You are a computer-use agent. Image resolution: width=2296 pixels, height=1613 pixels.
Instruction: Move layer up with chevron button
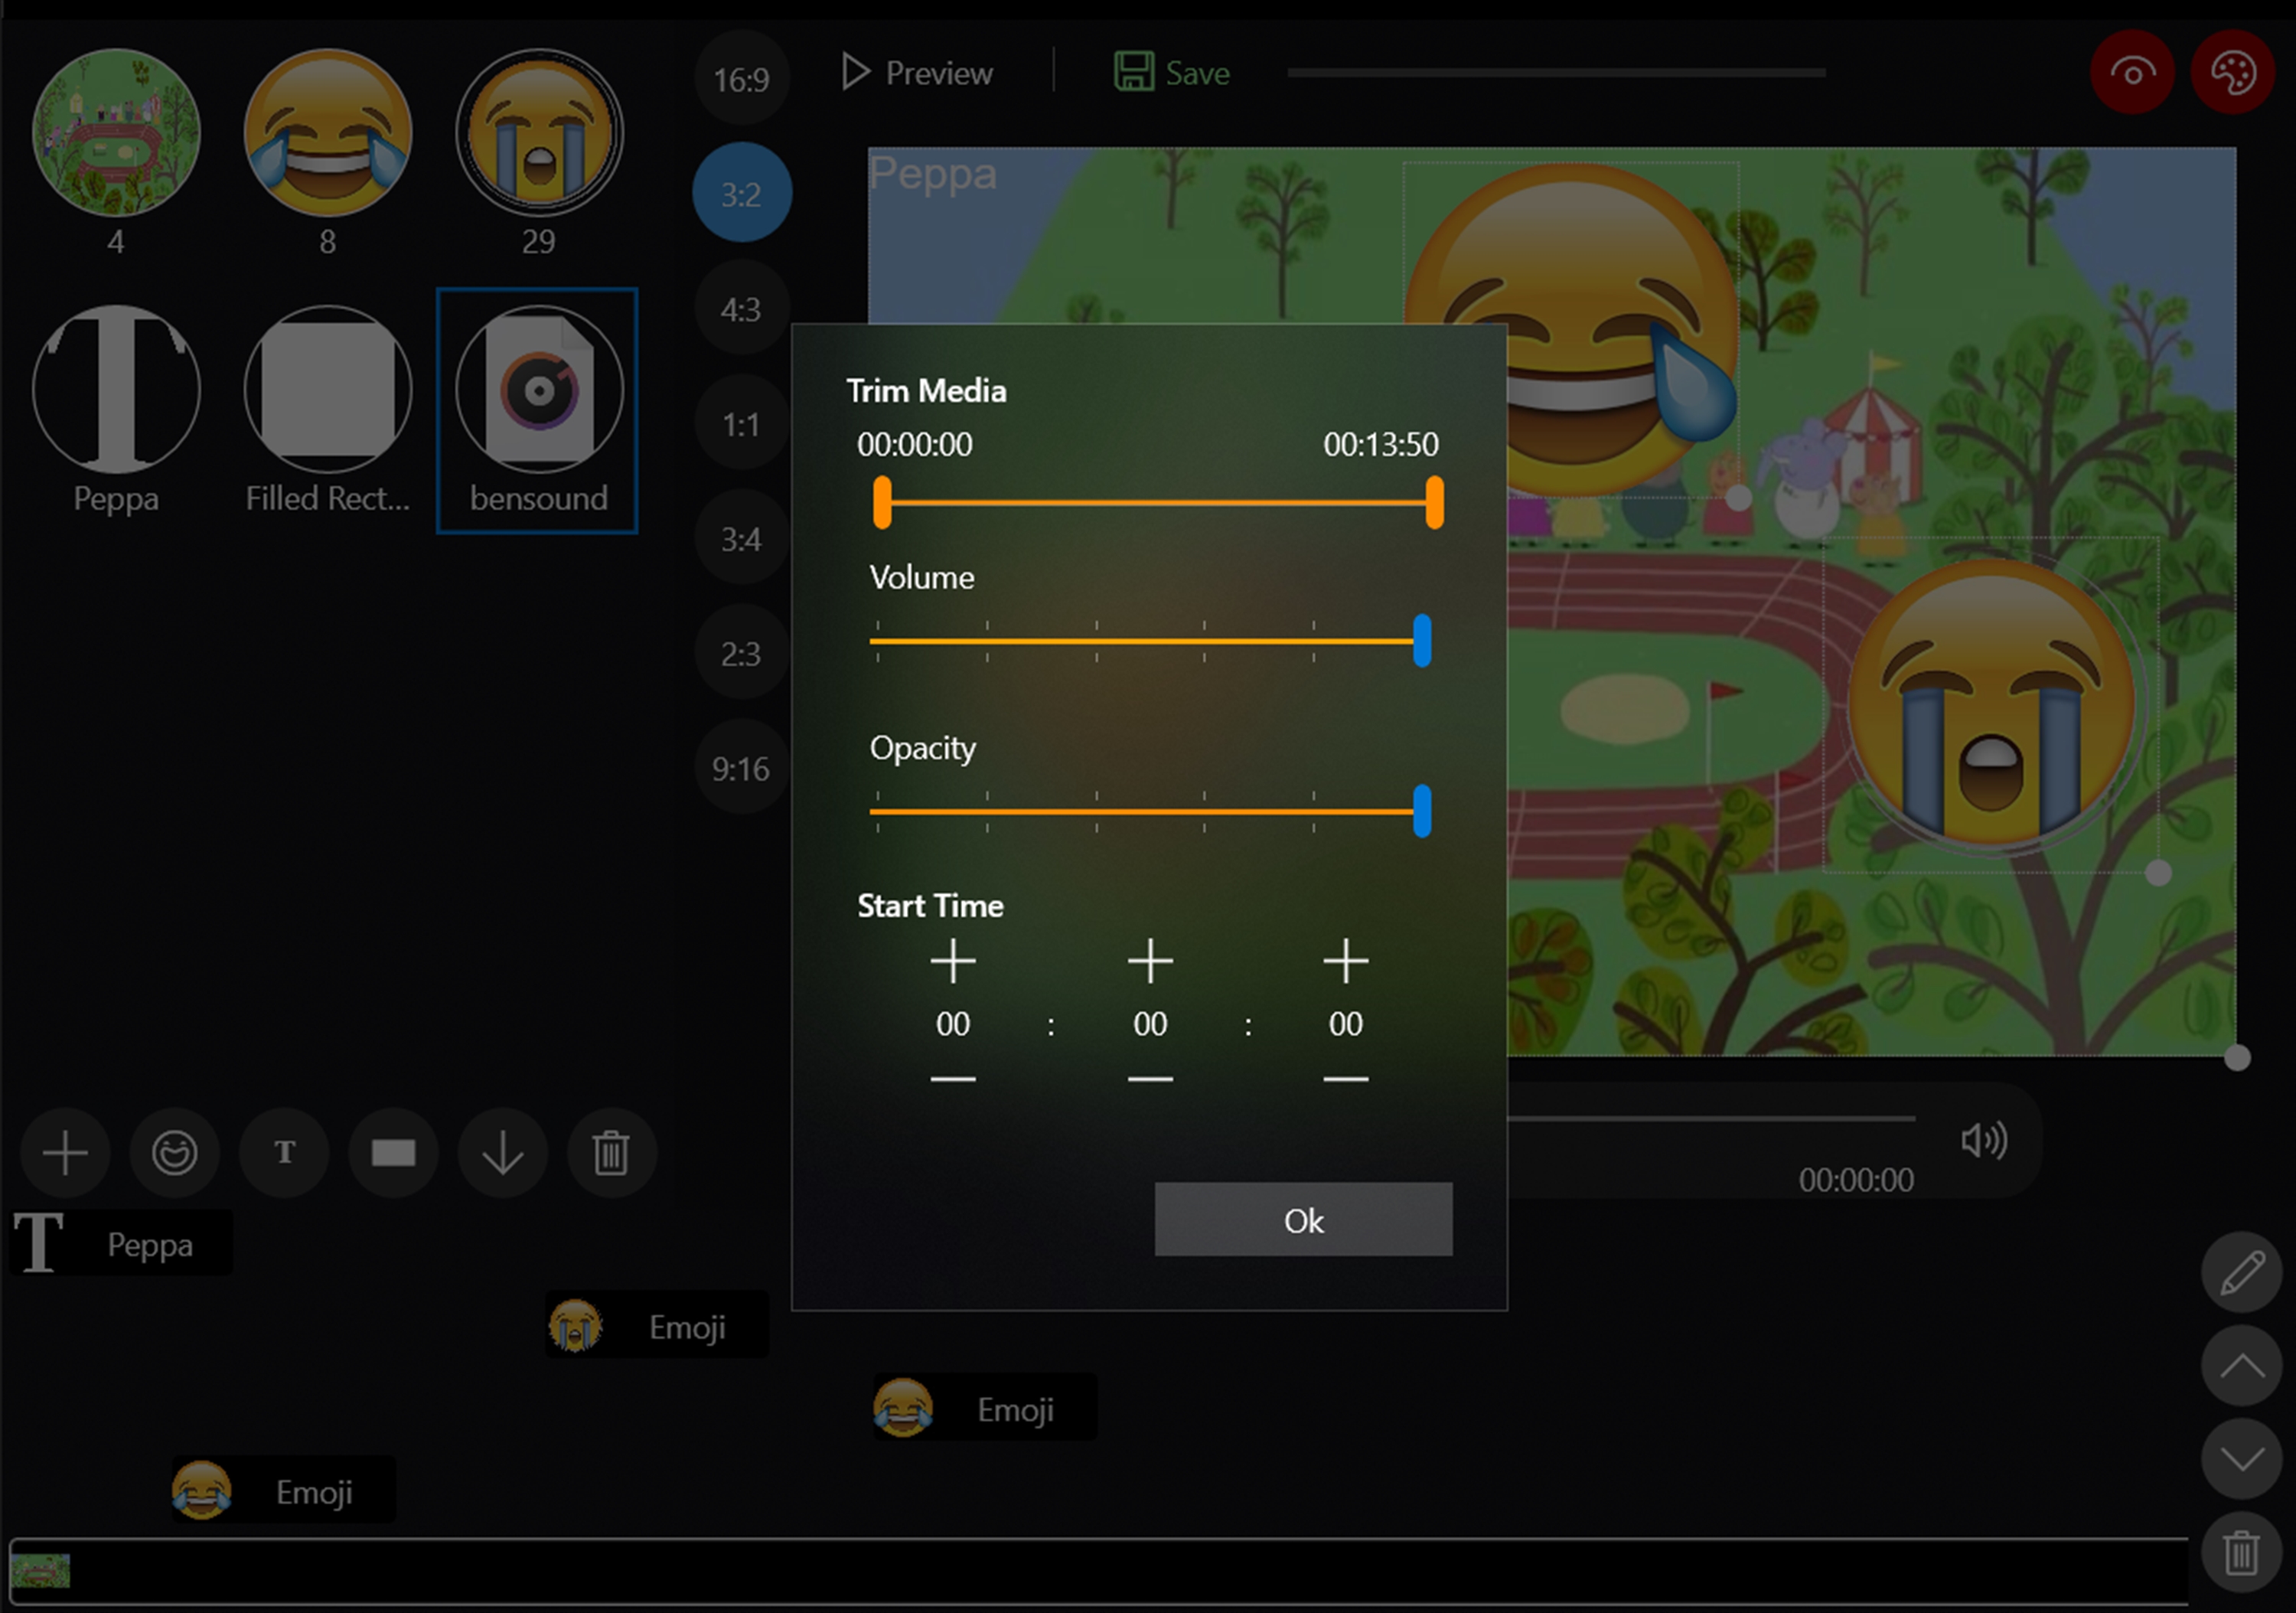click(2241, 1366)
